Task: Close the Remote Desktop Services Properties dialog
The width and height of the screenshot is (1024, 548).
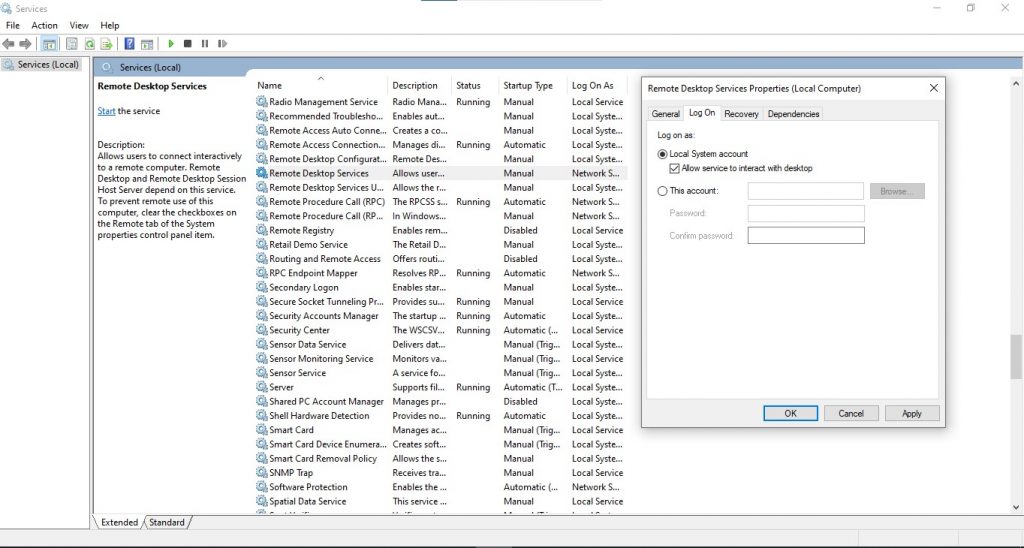Action: coord(933,88)
